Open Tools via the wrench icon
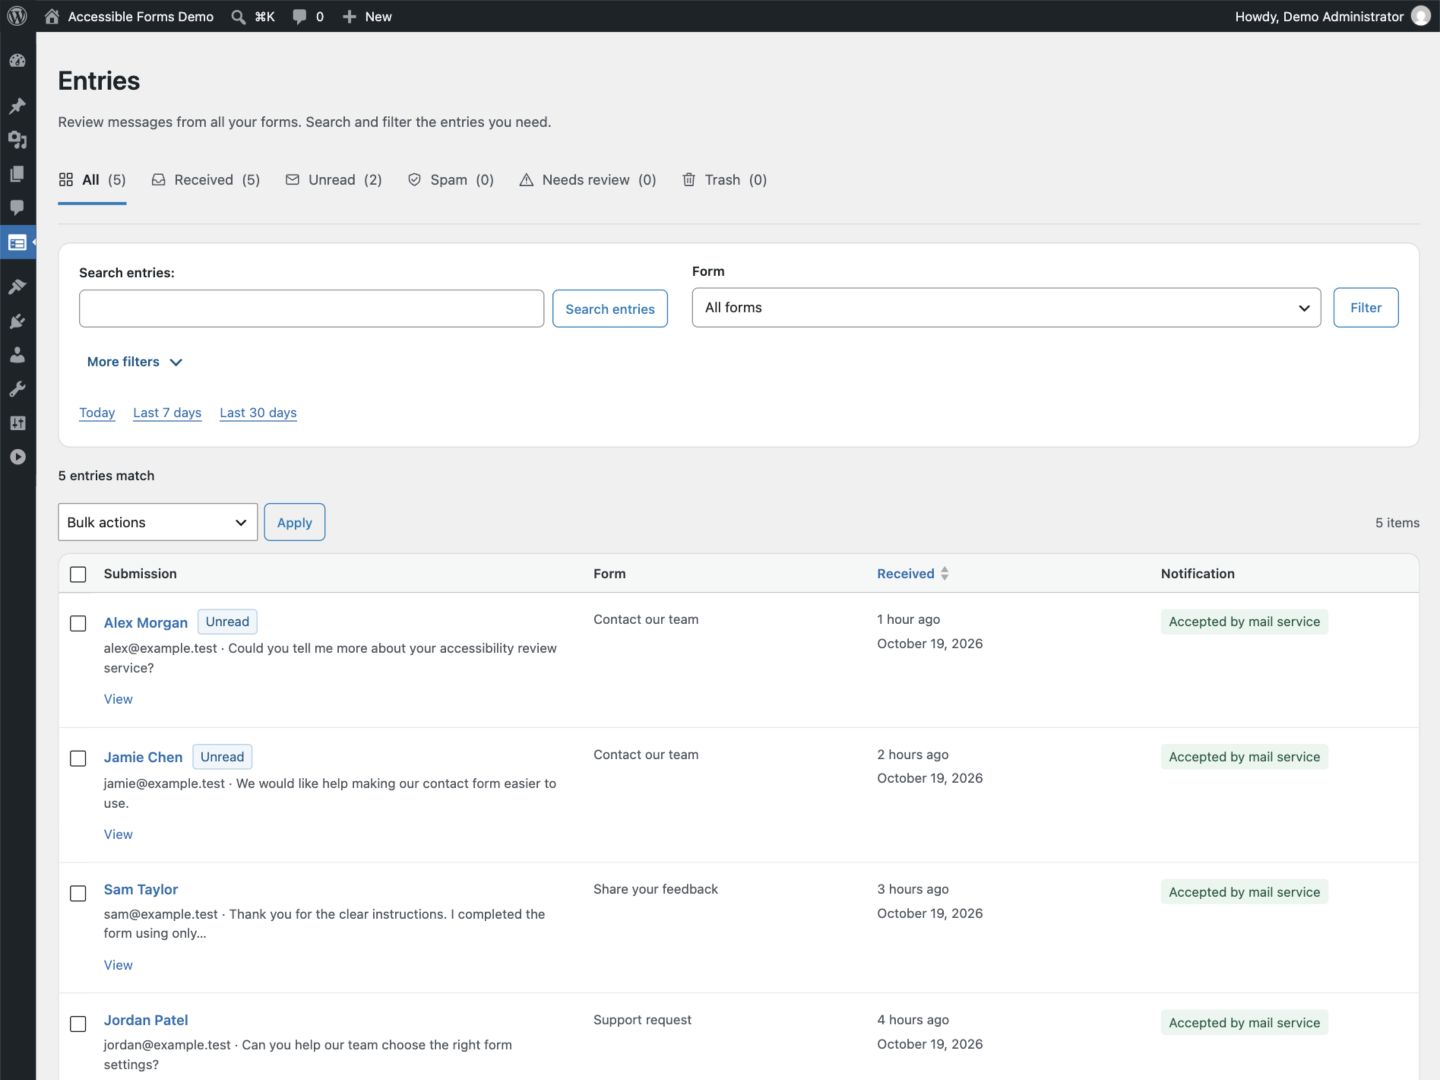This screenshot has width=1440, height=1080. tap(17, 389)
